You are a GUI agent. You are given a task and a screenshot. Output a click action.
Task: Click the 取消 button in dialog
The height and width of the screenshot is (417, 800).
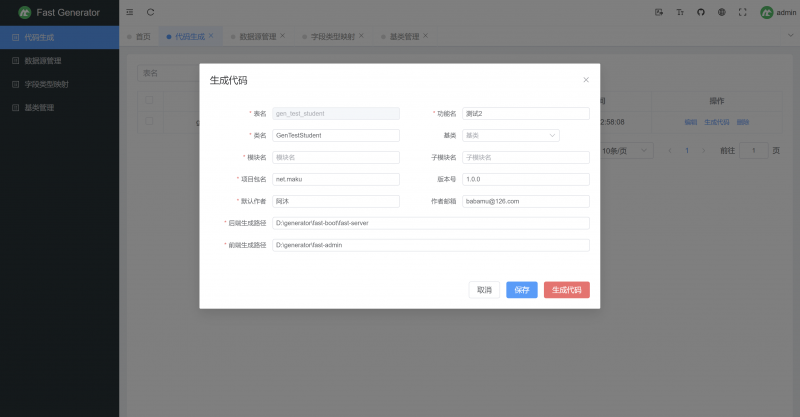point(484,290)
